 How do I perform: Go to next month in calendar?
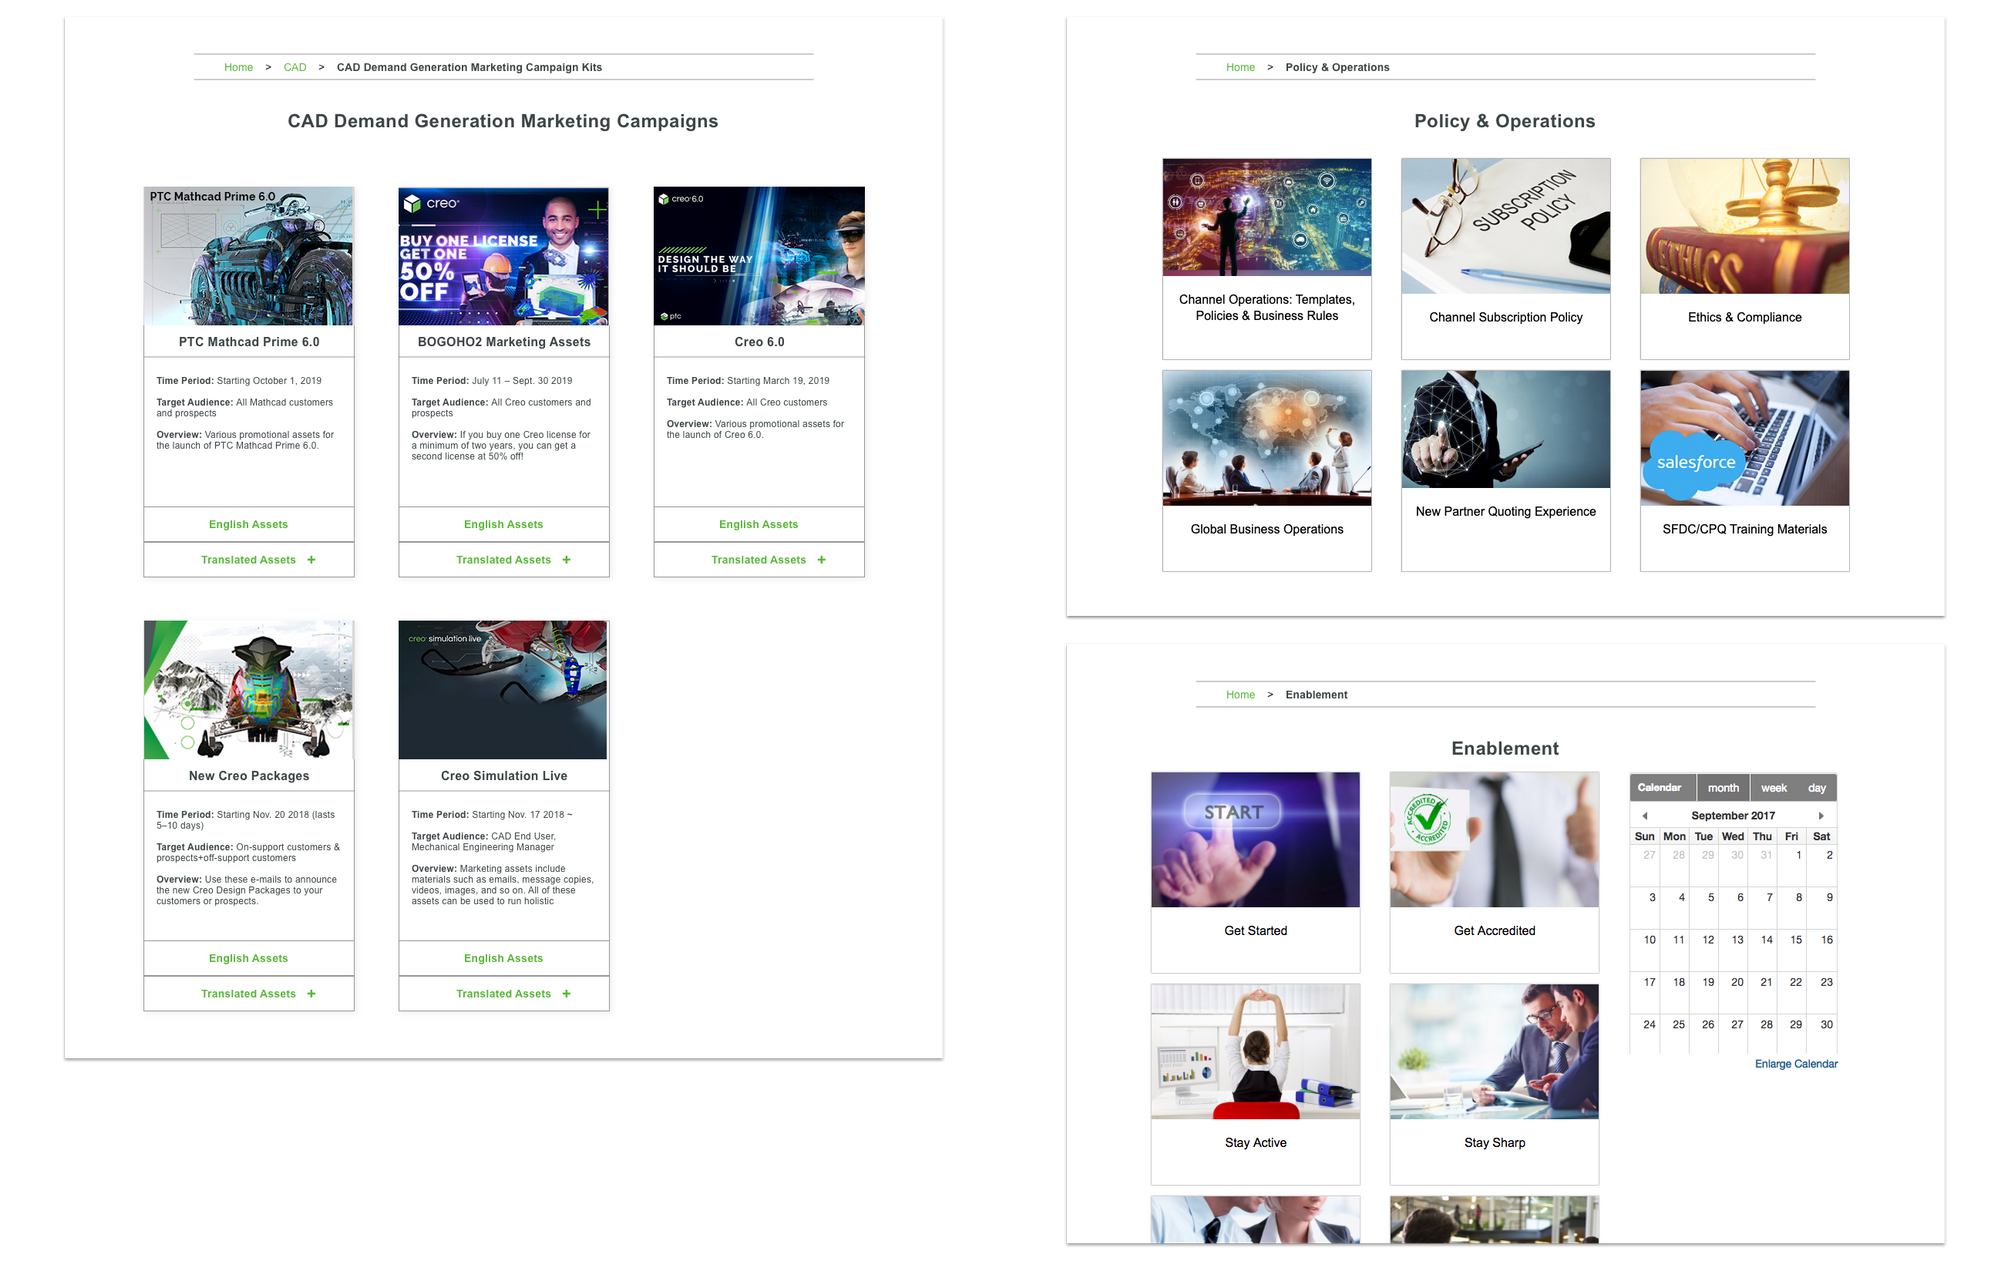click(x=1821, y=816)
